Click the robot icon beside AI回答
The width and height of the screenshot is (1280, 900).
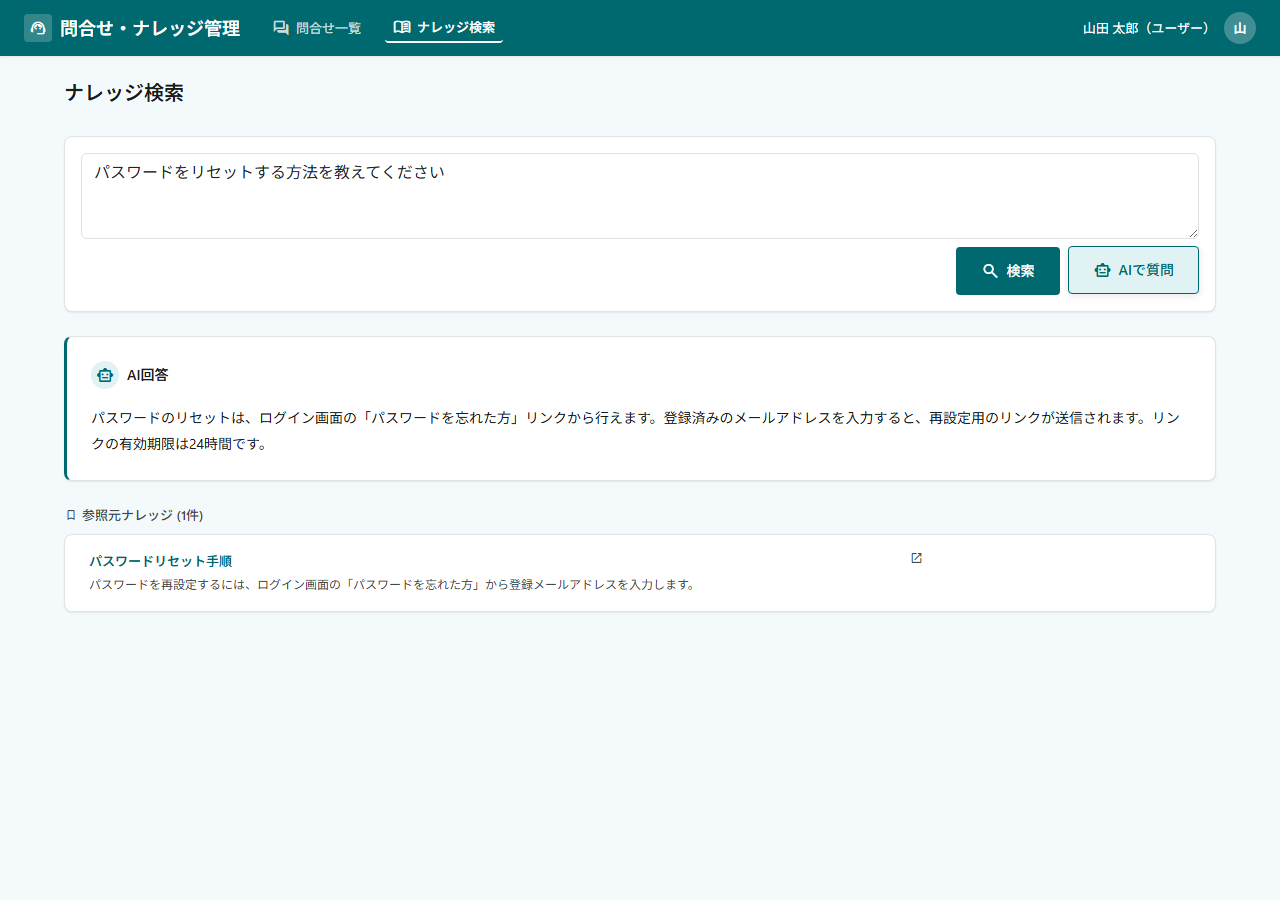pos(105,375)
